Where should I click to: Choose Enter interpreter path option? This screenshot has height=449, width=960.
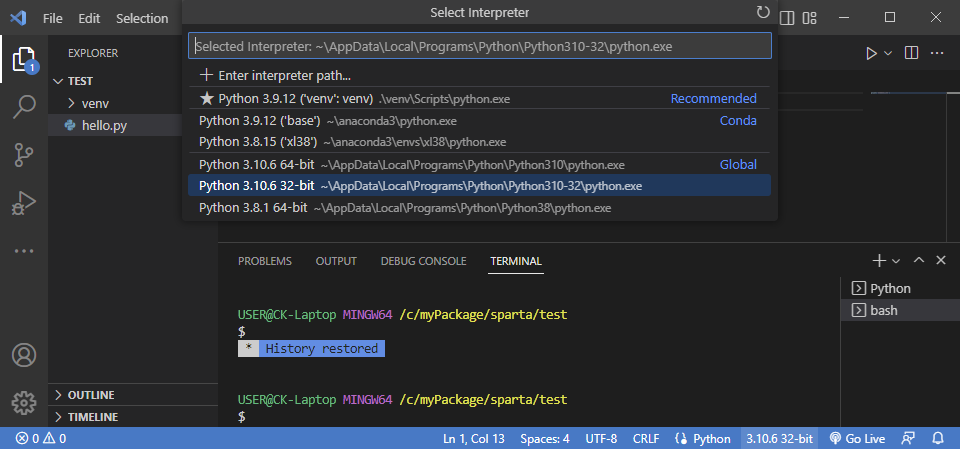479,76
